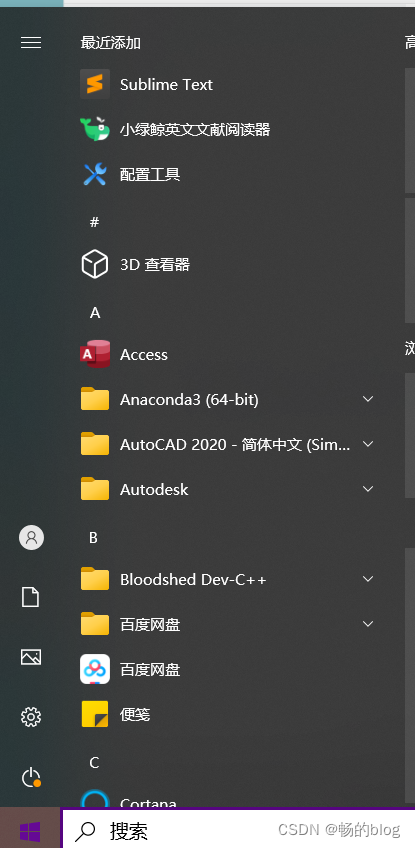The width and height of the screenshot is (415, 848).
Task: Expand the Bloodshed Dev-C++ folder chevron
Action: pos(368,579)
